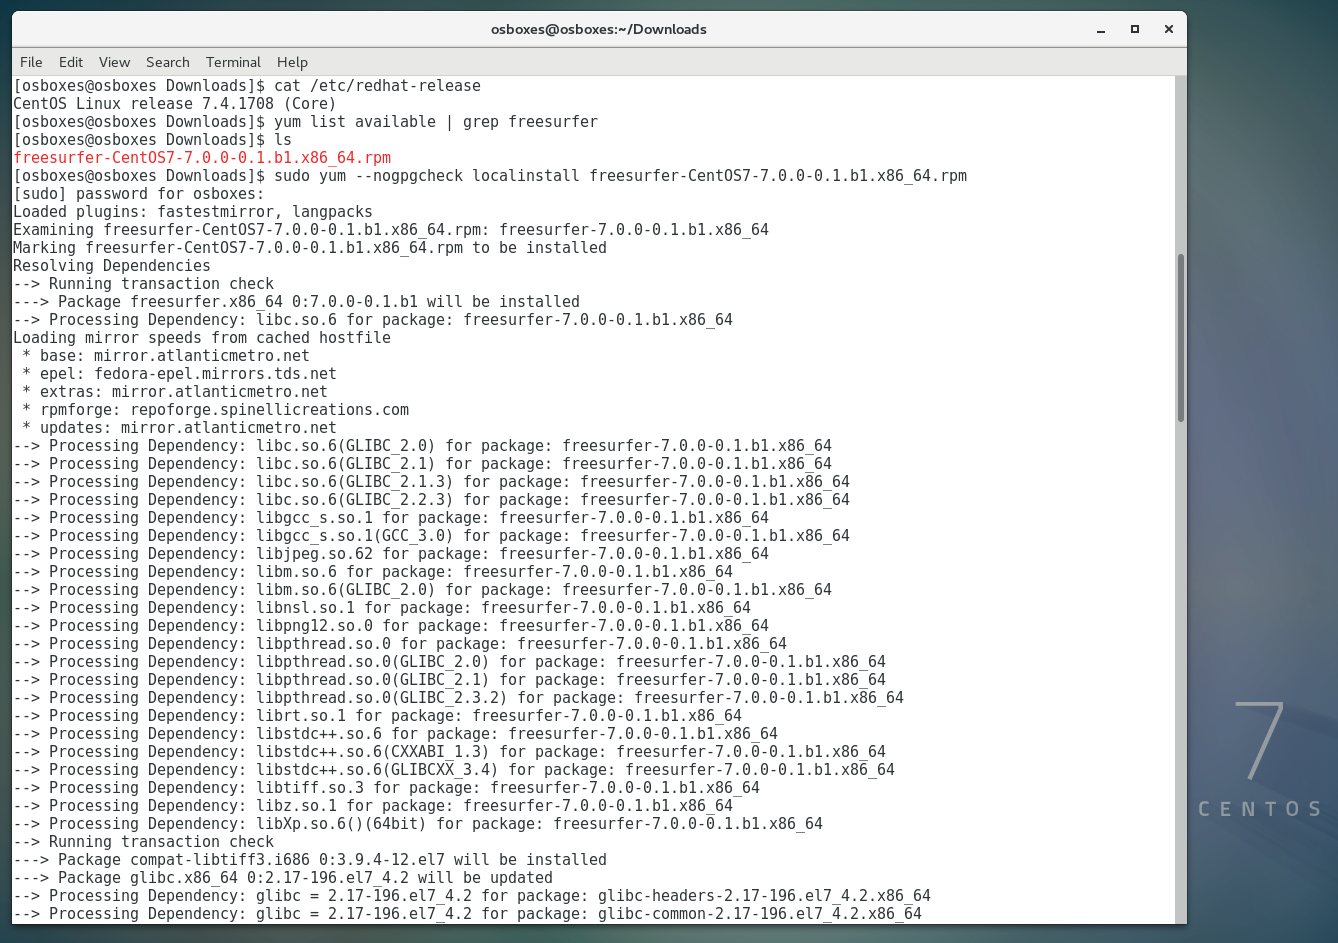Screen dimensions: 1338x943
Task: Open the Search menu
Action: 167,62
